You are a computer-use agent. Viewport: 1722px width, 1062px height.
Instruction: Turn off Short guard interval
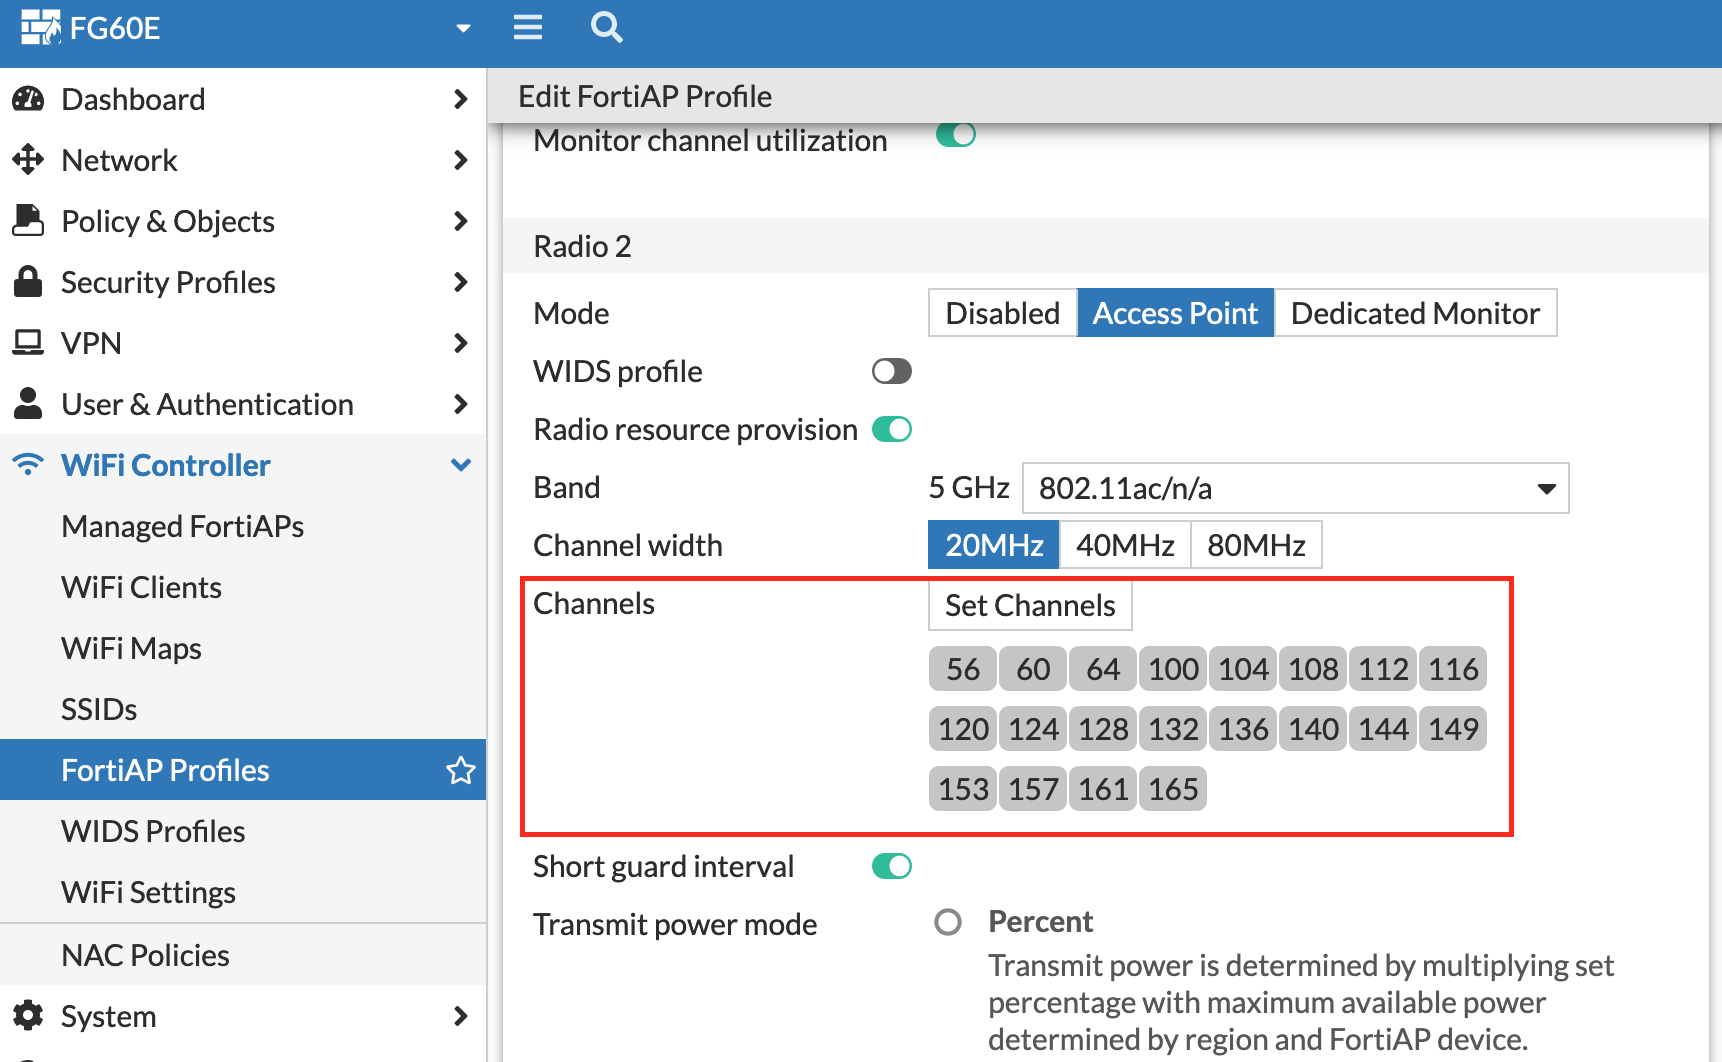[x=893, y=866]
